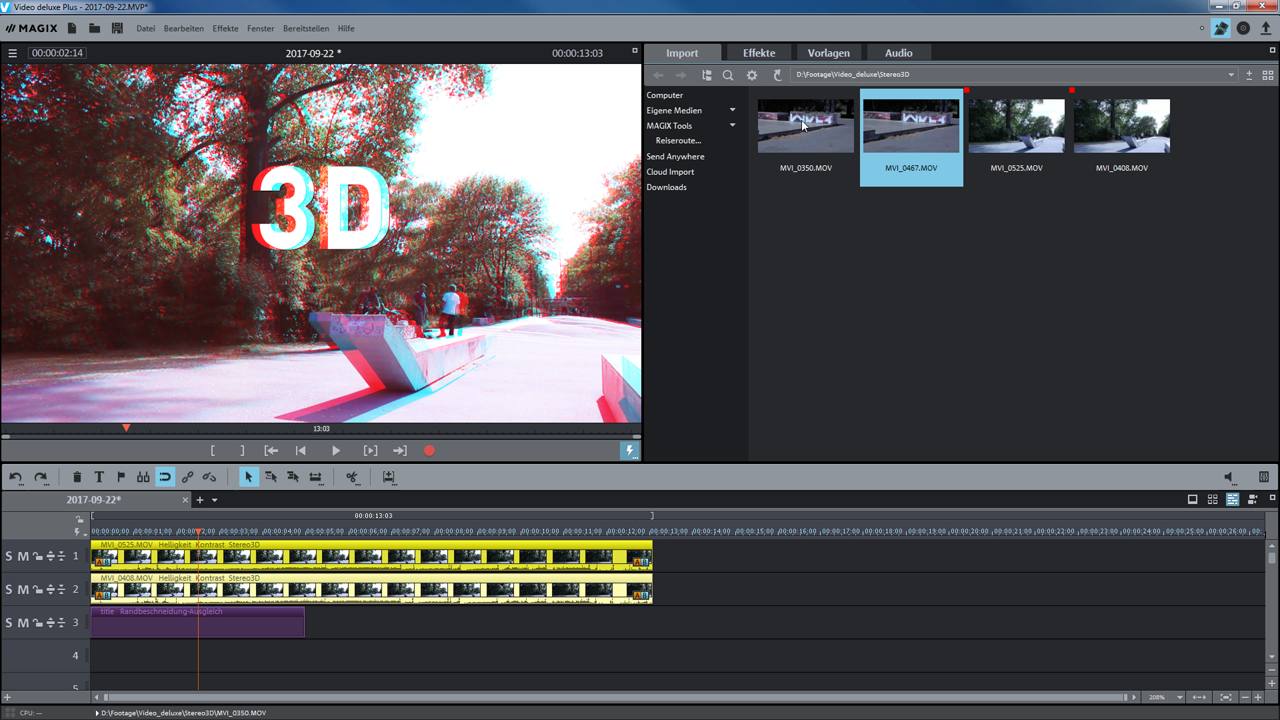Mute track 1 with its M button
Image resolution: width=1280 pixels, height=720 pixels.
pyautogui.click(x=23, y=556)
